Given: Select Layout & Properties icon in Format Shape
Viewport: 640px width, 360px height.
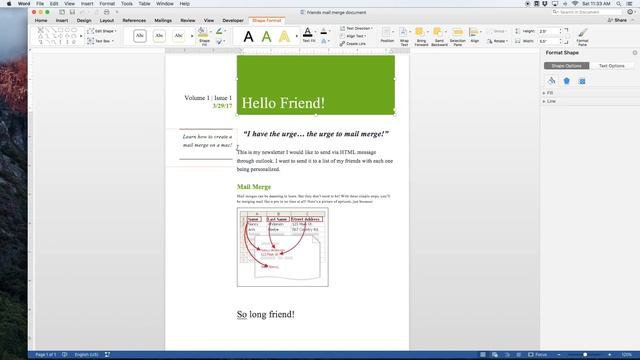Looking at the screenshot, I should pyautogui.click(x=582, y=81).
